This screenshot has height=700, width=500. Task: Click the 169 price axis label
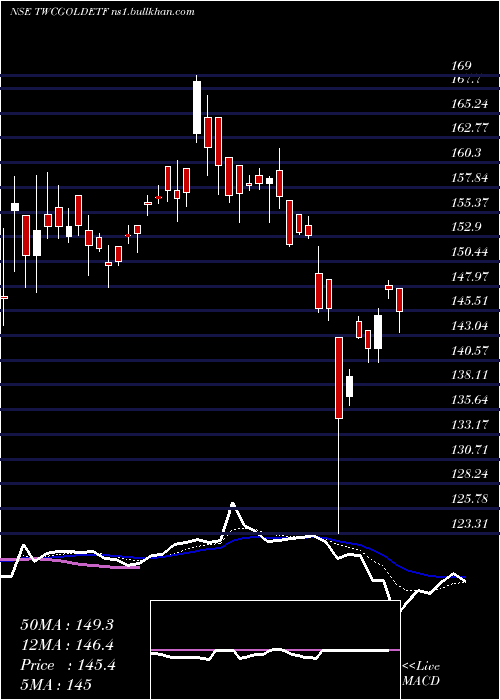(x=461, y=66)
